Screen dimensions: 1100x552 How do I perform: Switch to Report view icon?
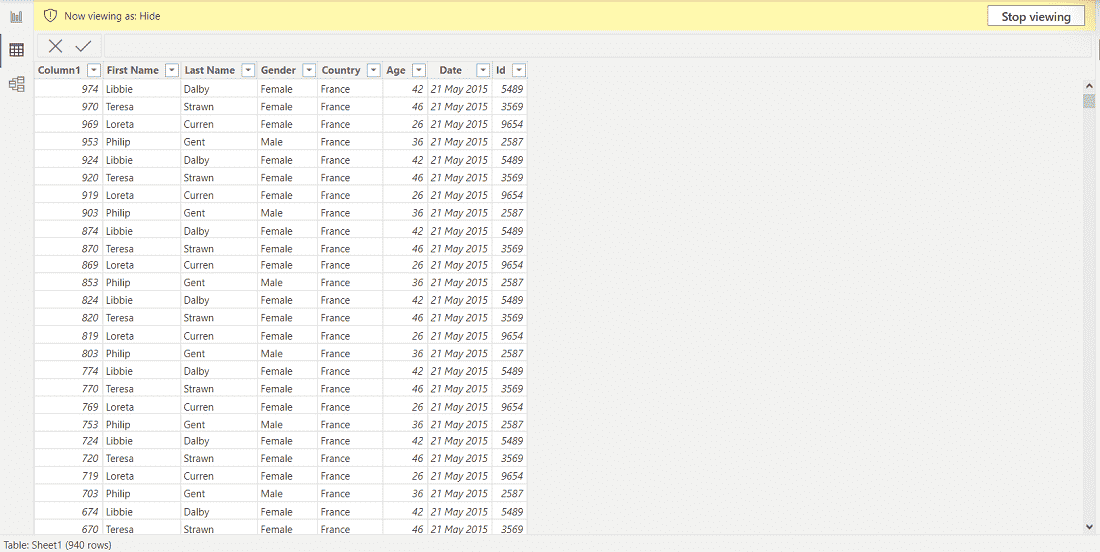coord(16,16)
